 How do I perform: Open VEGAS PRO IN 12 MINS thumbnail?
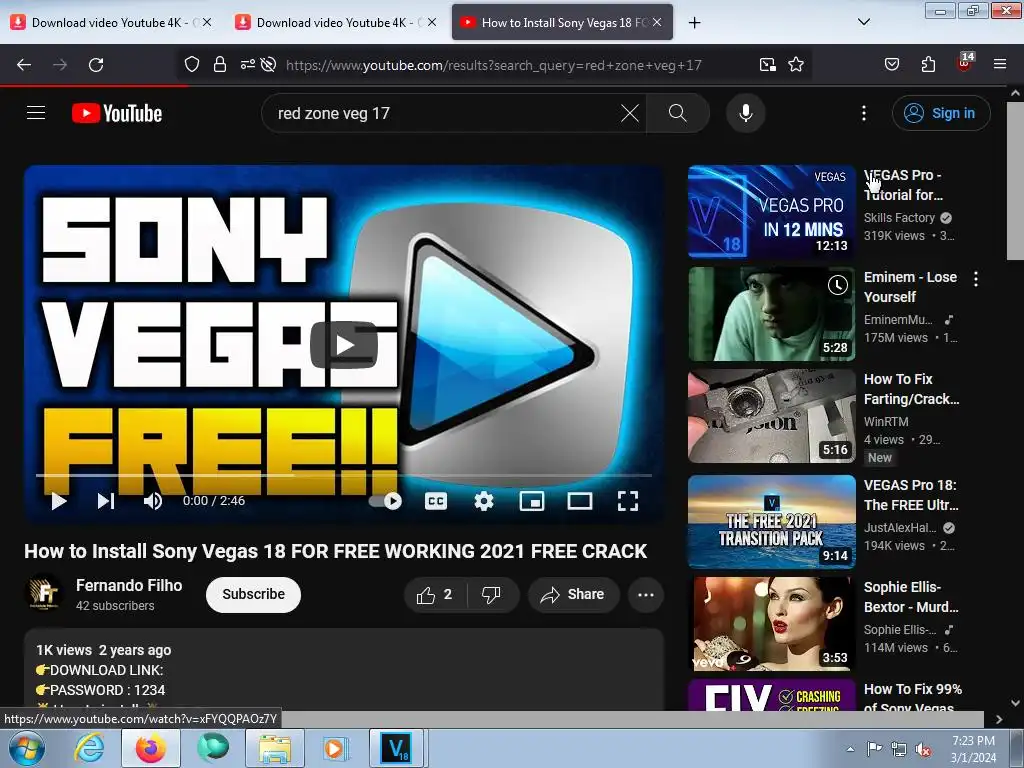click(771, 212)
